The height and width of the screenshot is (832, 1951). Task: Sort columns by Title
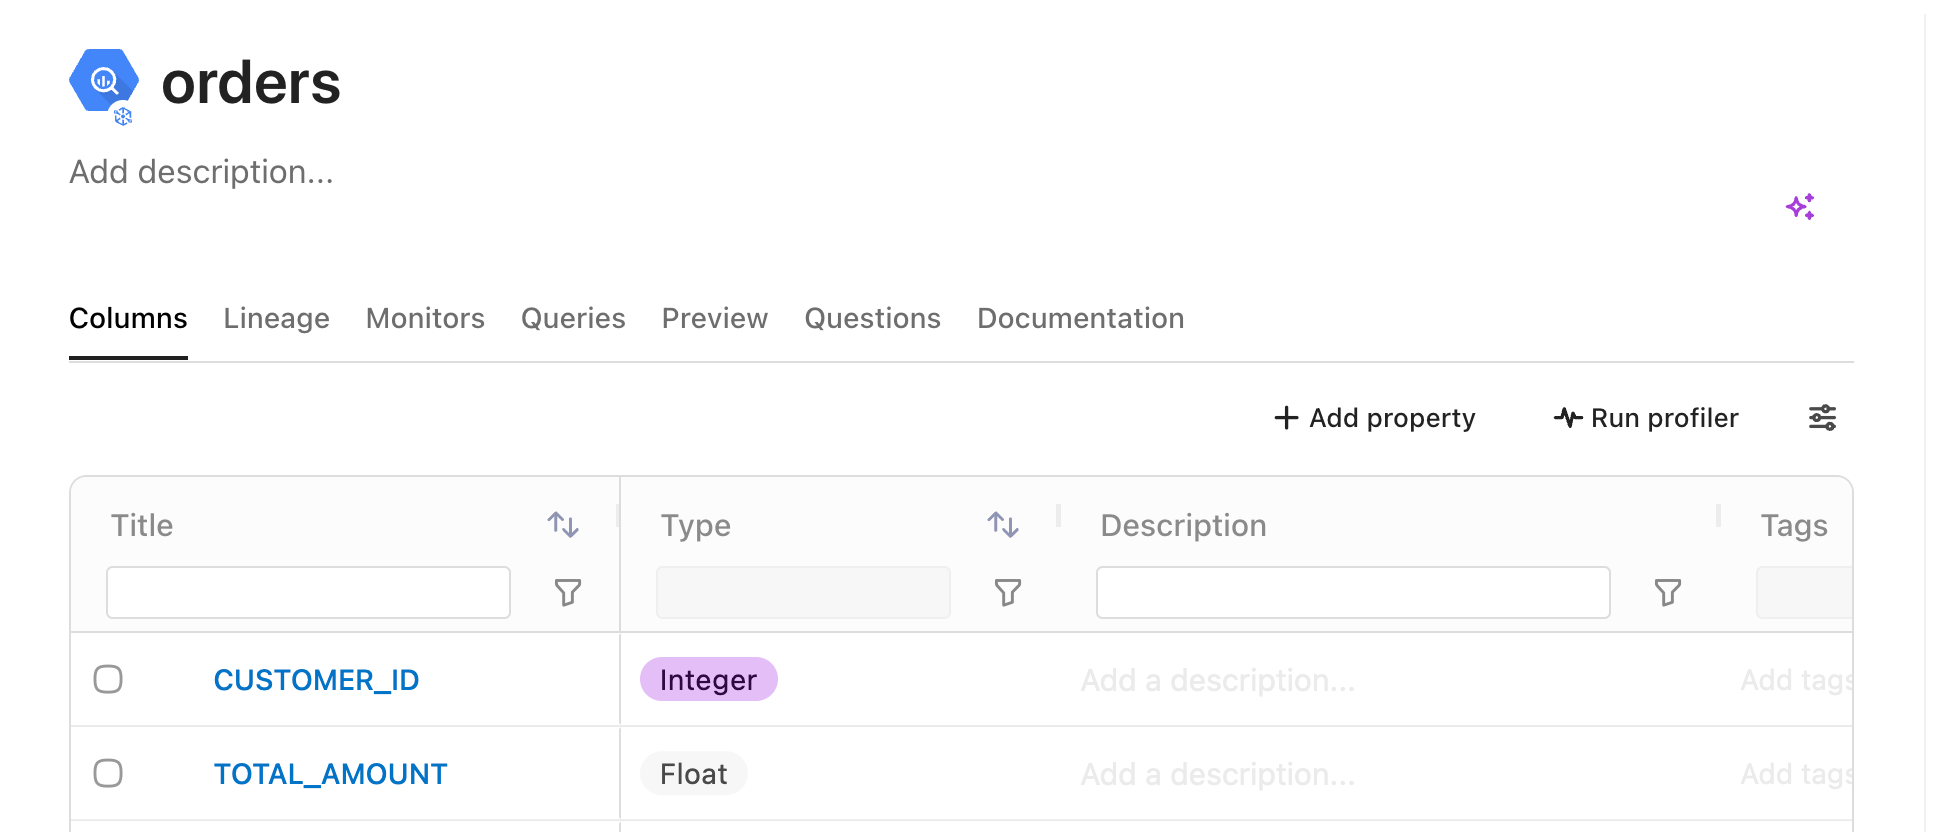click(x=563, y=525)
